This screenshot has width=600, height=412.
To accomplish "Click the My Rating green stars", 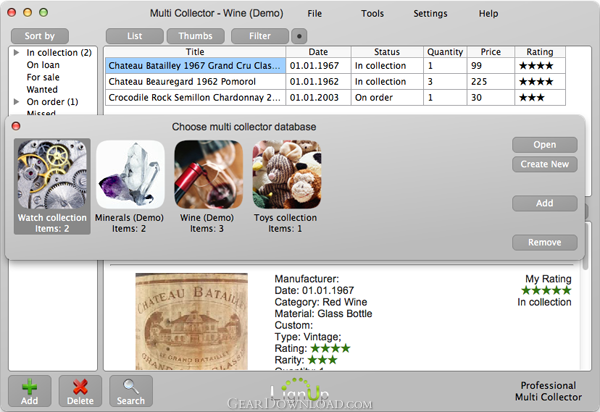I will pos(546,290).
